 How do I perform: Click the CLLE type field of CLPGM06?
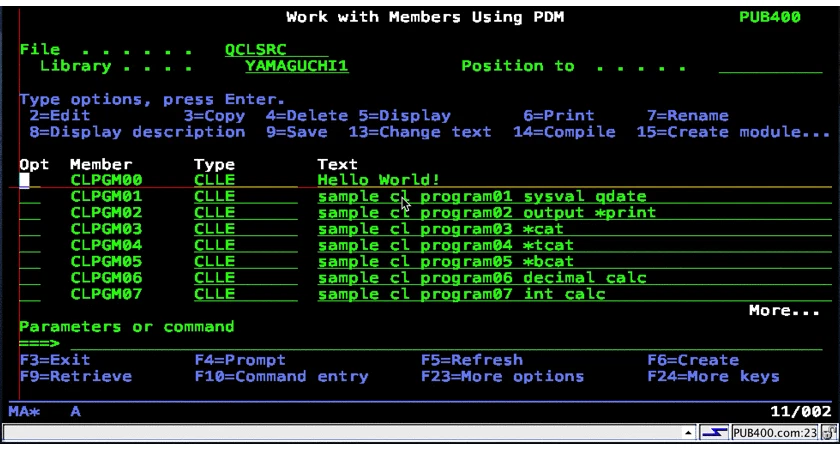[x=246, y=278]
